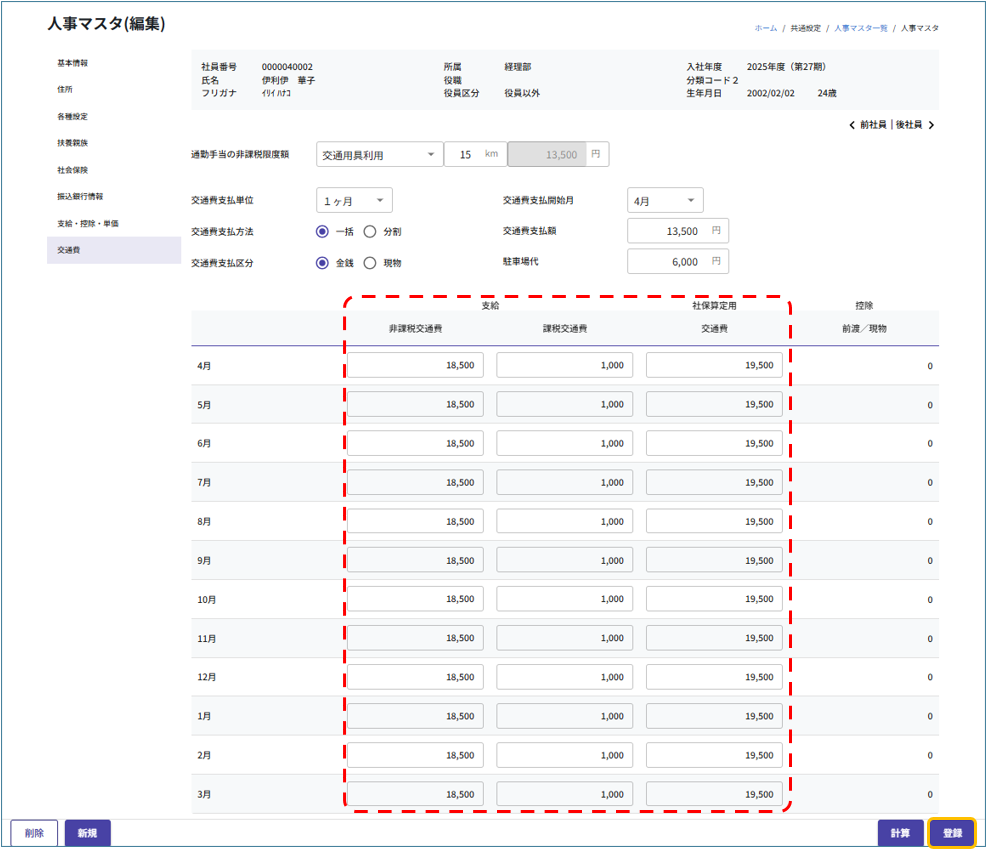
Task: Open 支給・控除・単価 sidebar item
Action: (x=88, y=223)
